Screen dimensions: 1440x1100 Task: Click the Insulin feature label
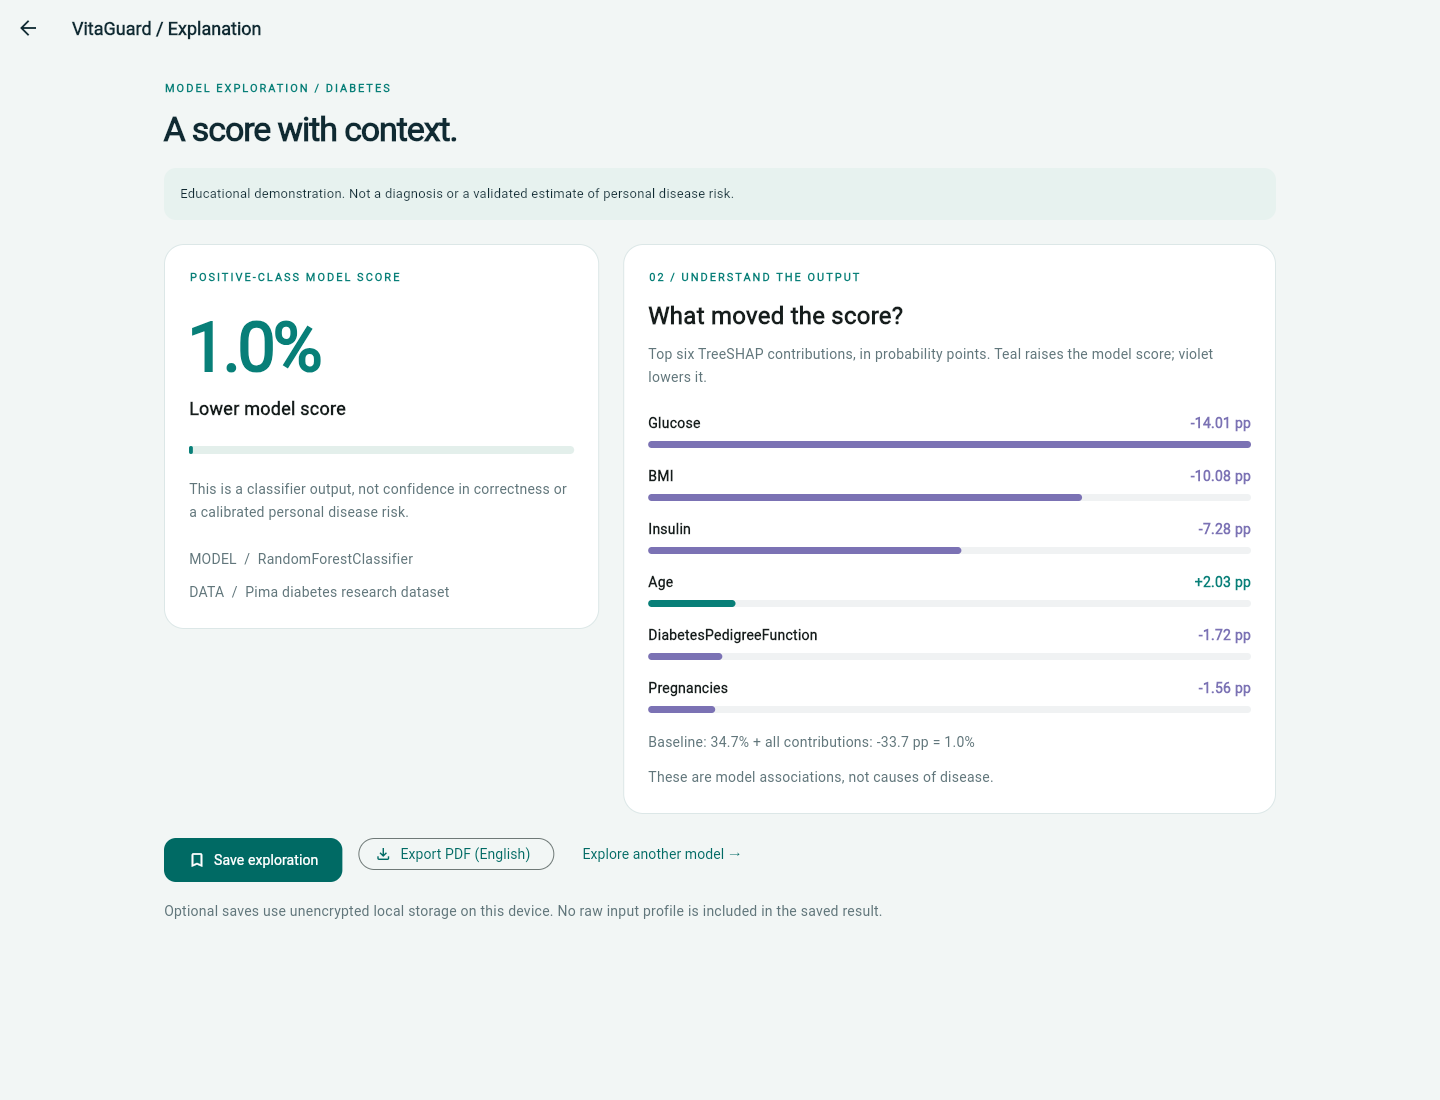click(669, 529)
